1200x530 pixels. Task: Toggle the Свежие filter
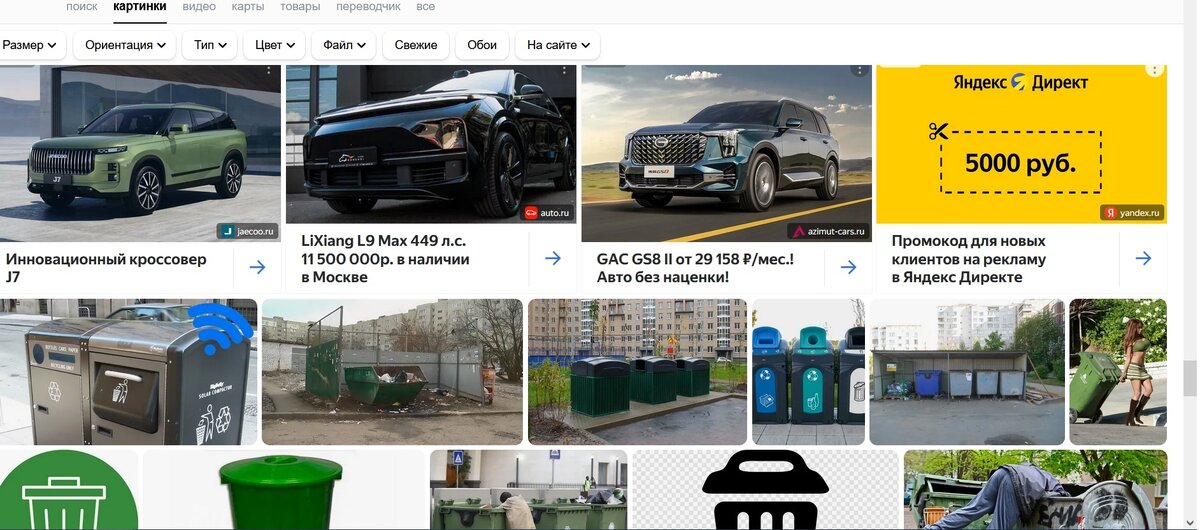click(416, 45)
